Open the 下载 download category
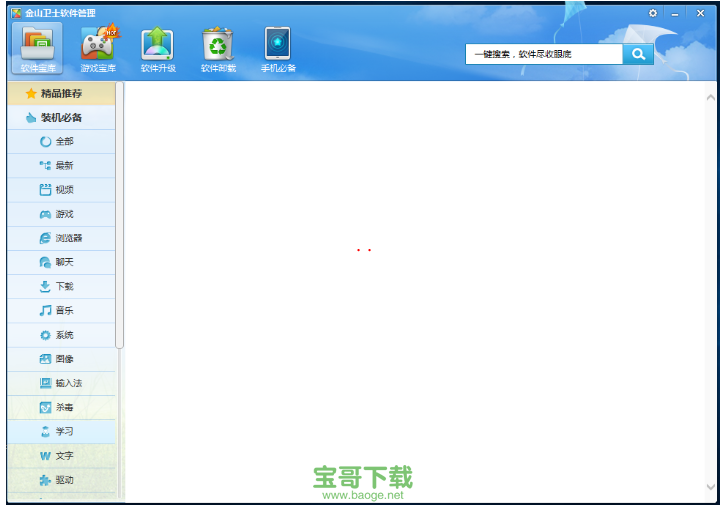This screenshot has width=726, height=507. pyautogui.click(x=60, y=286)
